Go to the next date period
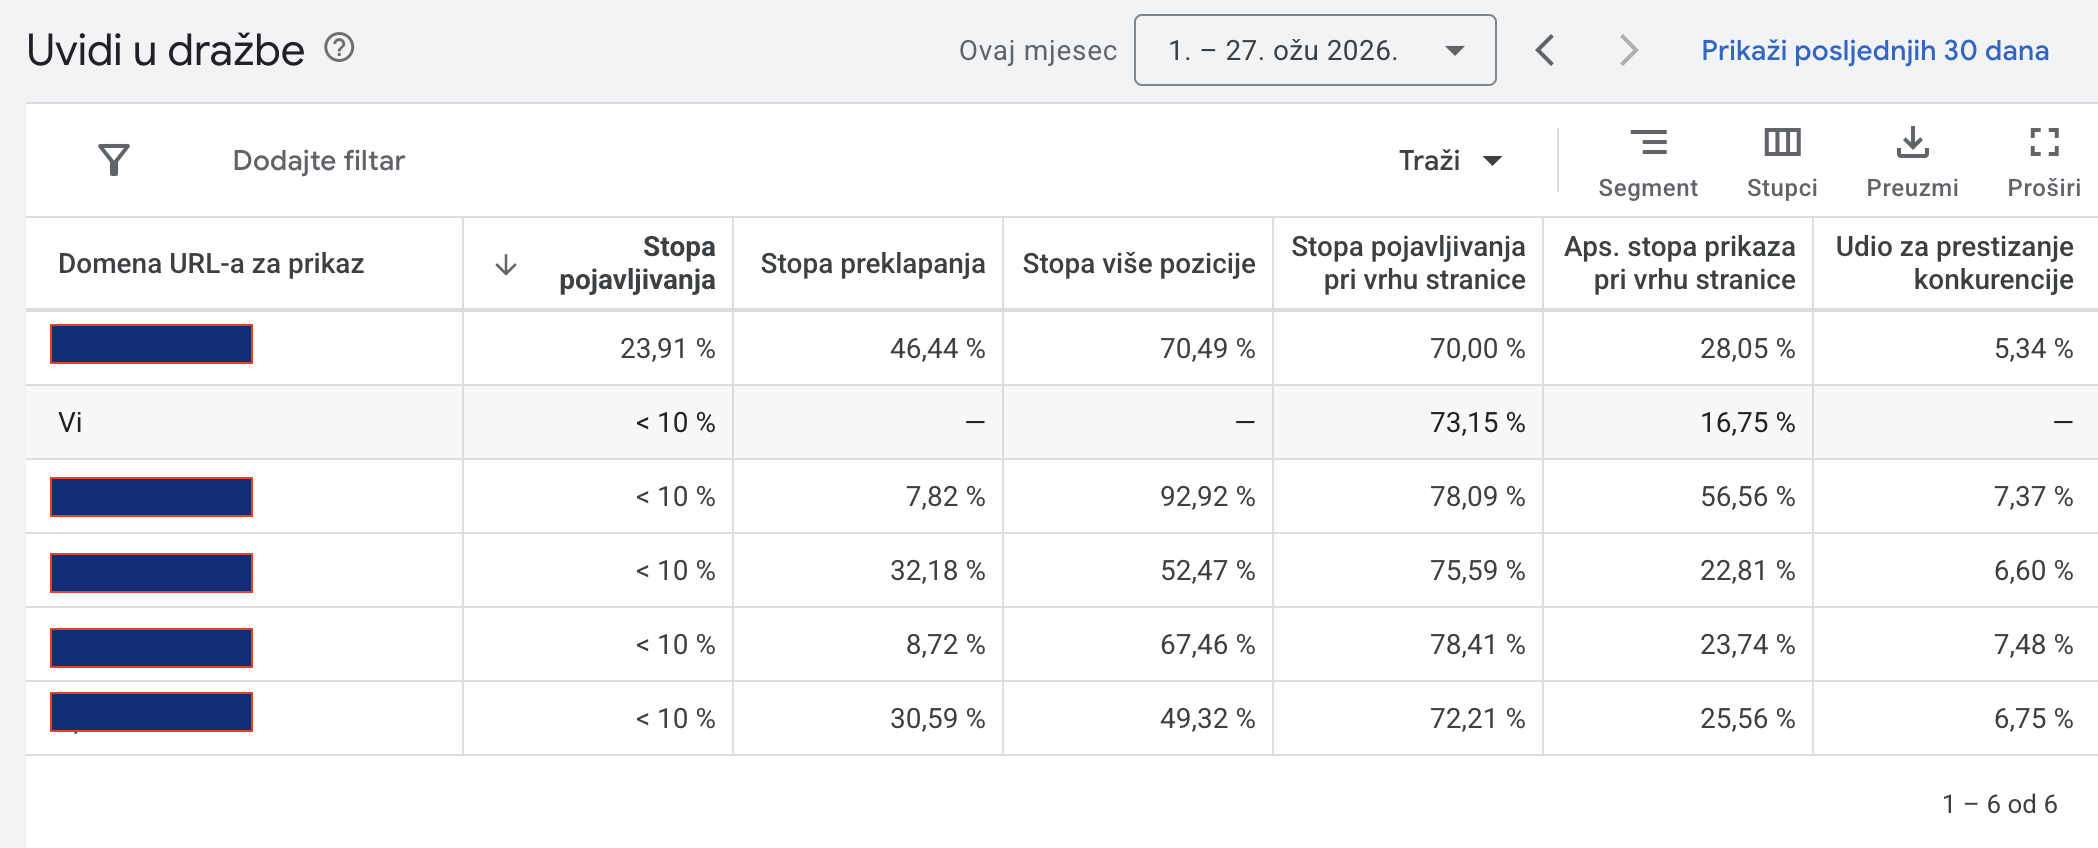 pyautogui.click(x=1629, y=50)
